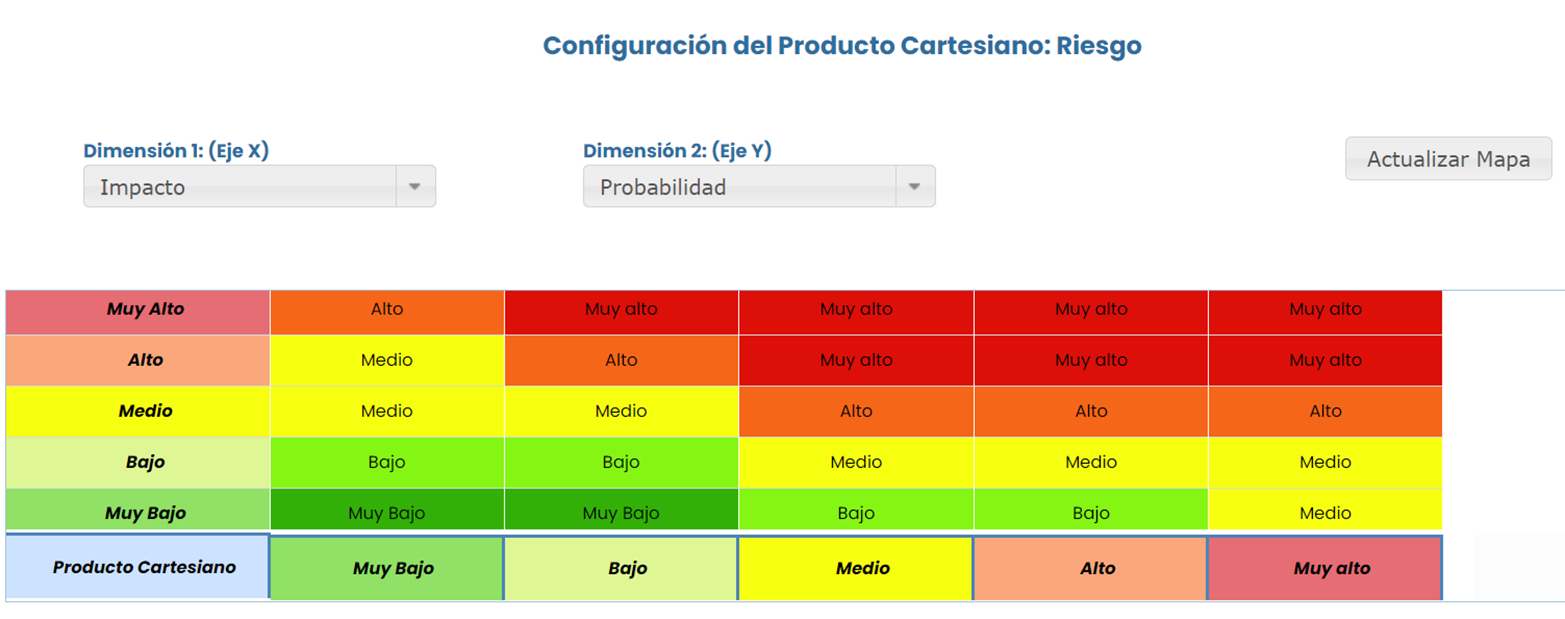Click the Bajo column header at bottom
The height and width of the screenshot is (619, 1565).
[x=621, y=568]
